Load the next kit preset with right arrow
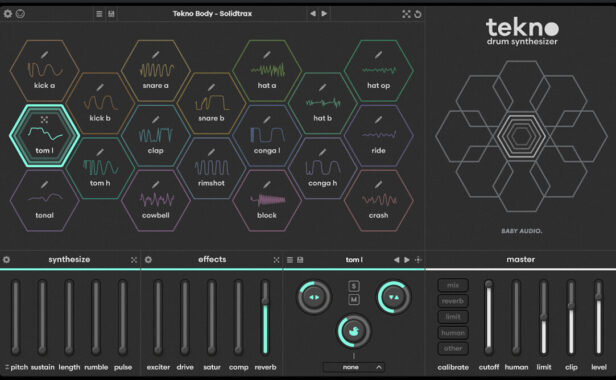Image resolution: width=616 pixels, height=380 pixels. 324,14
